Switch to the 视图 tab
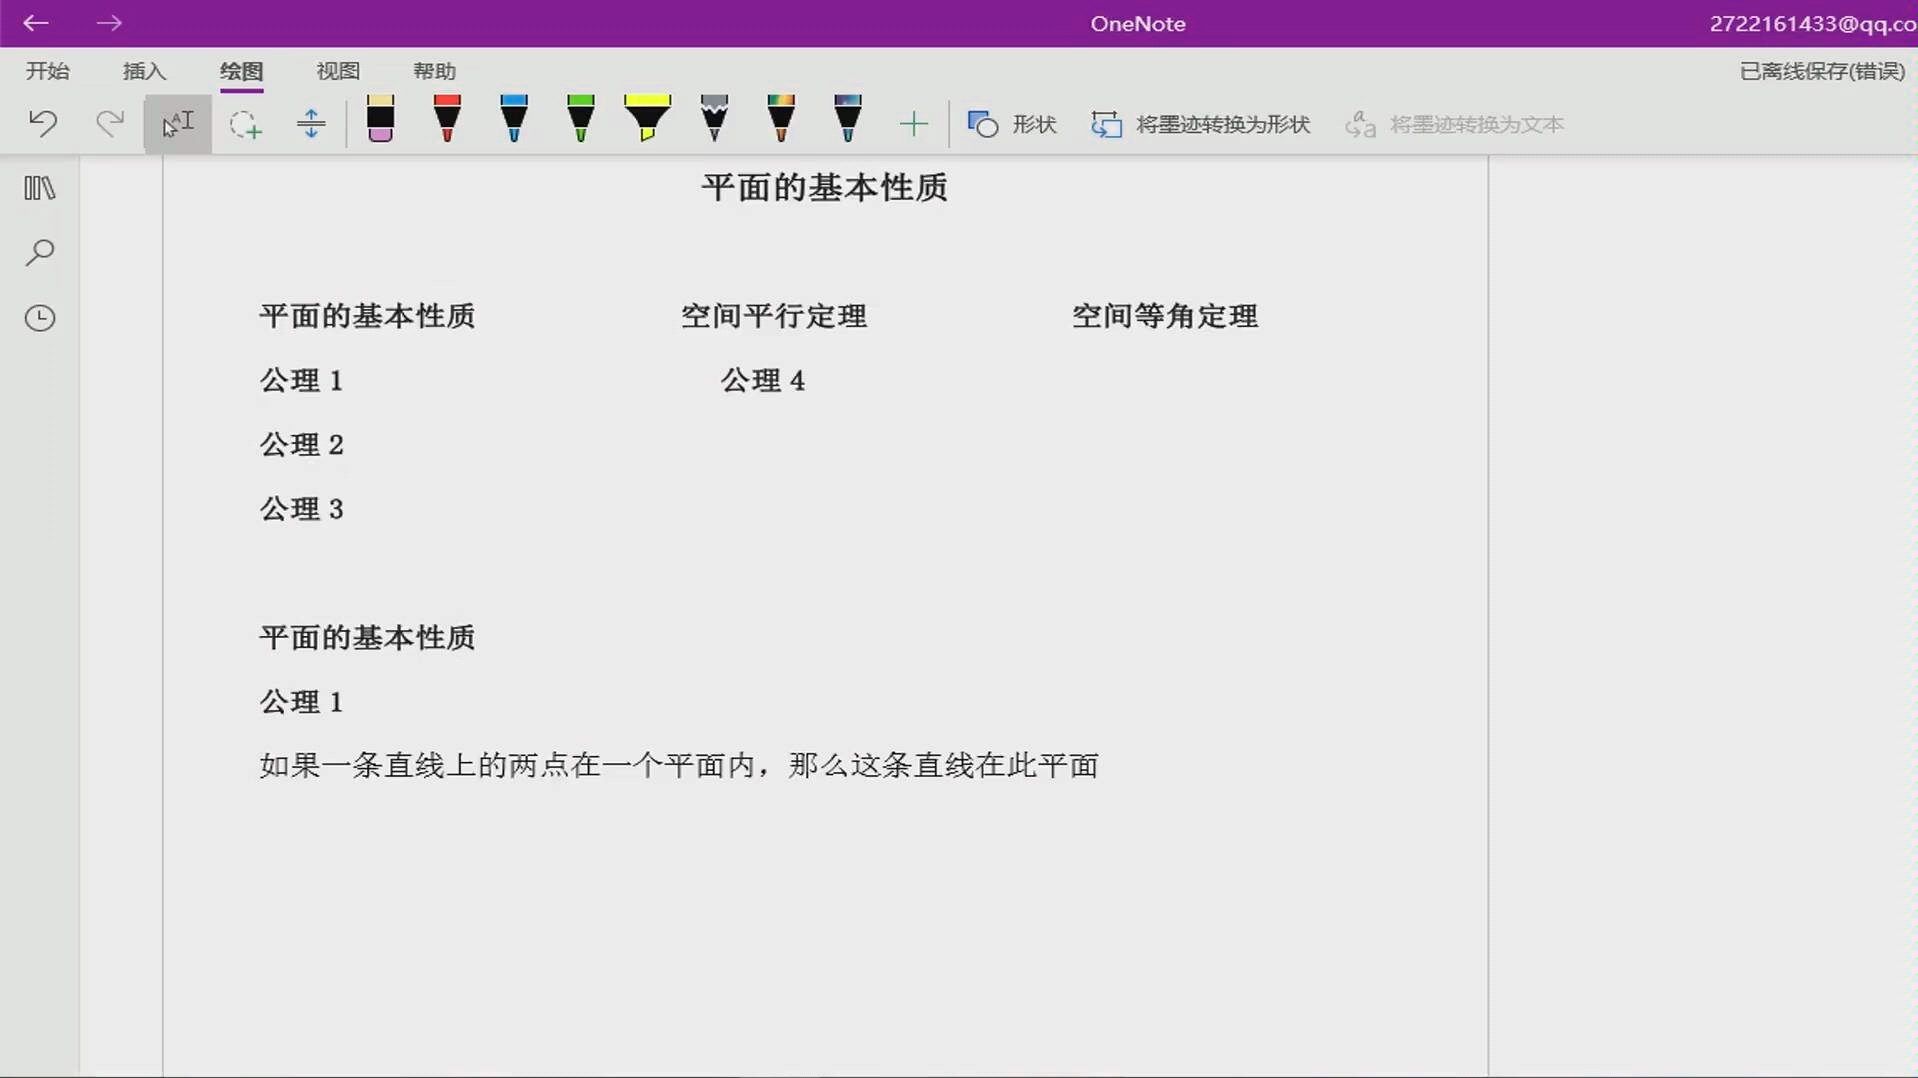Viewport: 1918px width, 1078px height. click(x=338, y=71)
